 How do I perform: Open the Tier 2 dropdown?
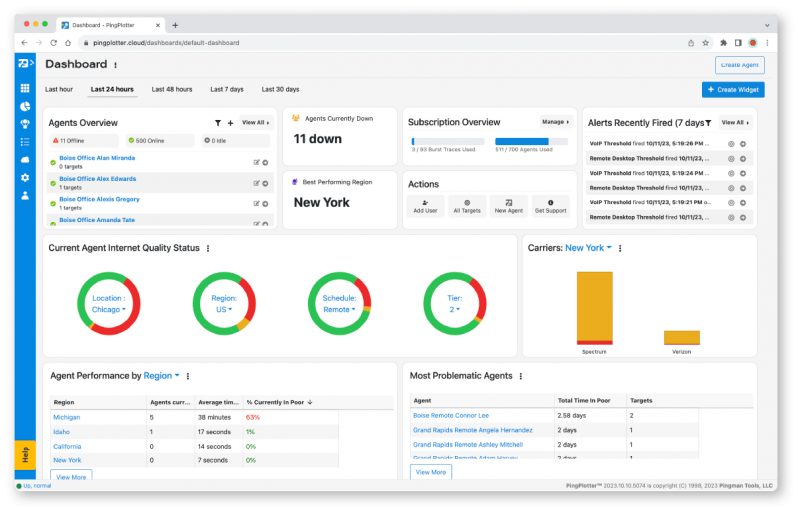455,304
